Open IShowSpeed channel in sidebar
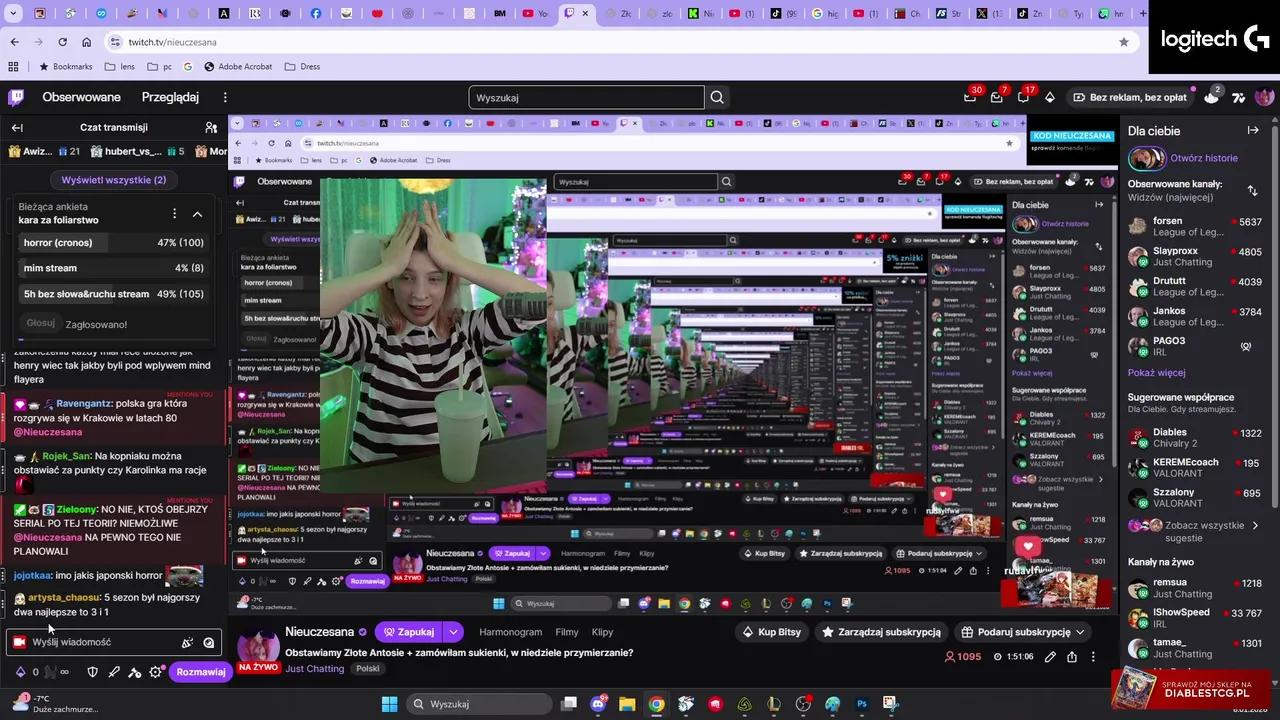The width and height of the screenshot is (1280, 720). click(x=1196, y=618)
